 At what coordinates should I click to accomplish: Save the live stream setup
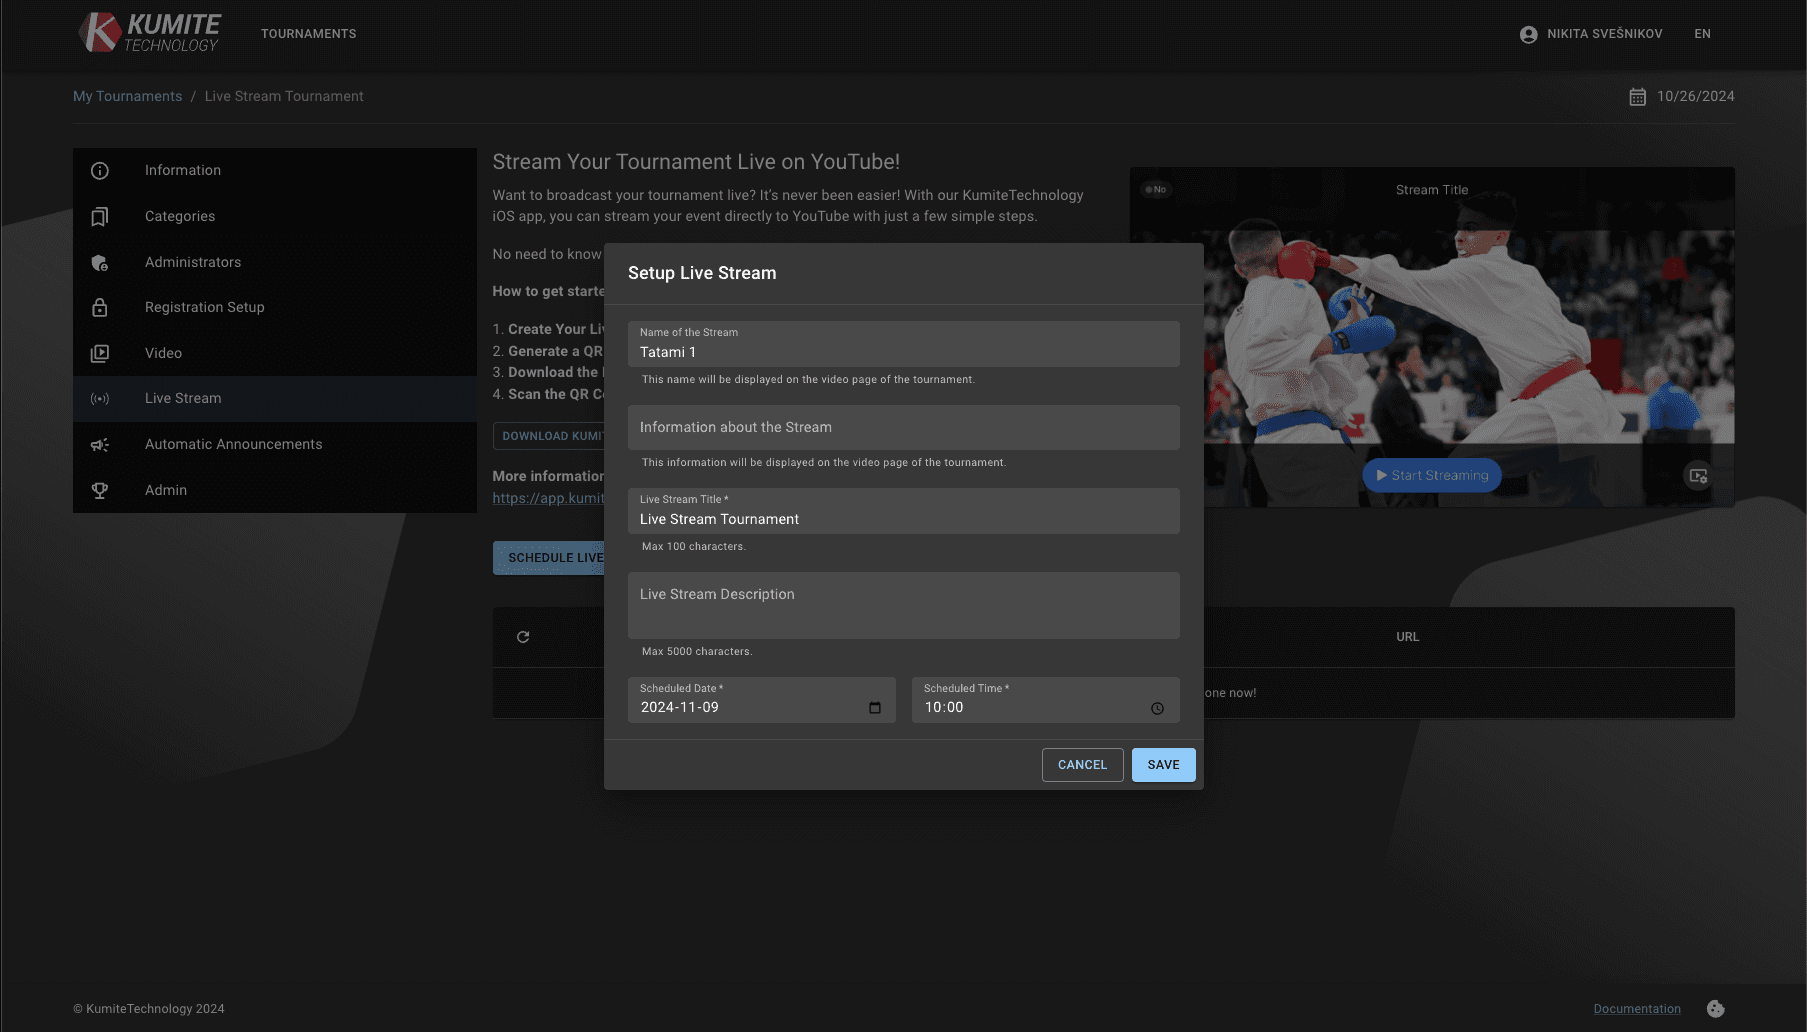(x=1163, y=765)
